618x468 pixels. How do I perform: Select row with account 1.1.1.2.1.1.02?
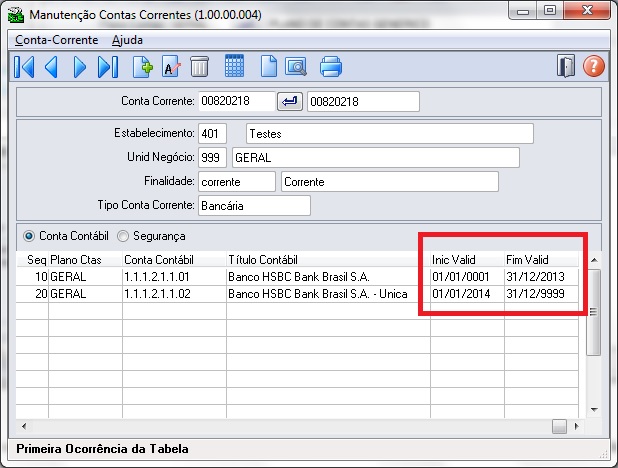pos(297,294)
